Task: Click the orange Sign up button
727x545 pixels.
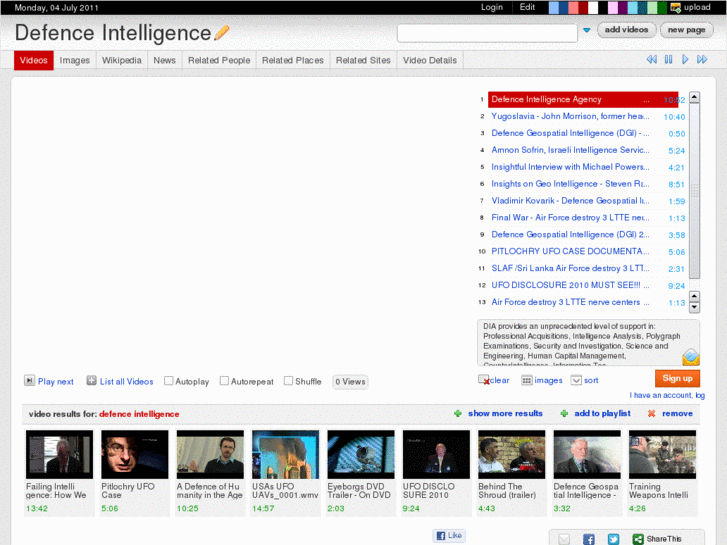Action: point(677,378)
